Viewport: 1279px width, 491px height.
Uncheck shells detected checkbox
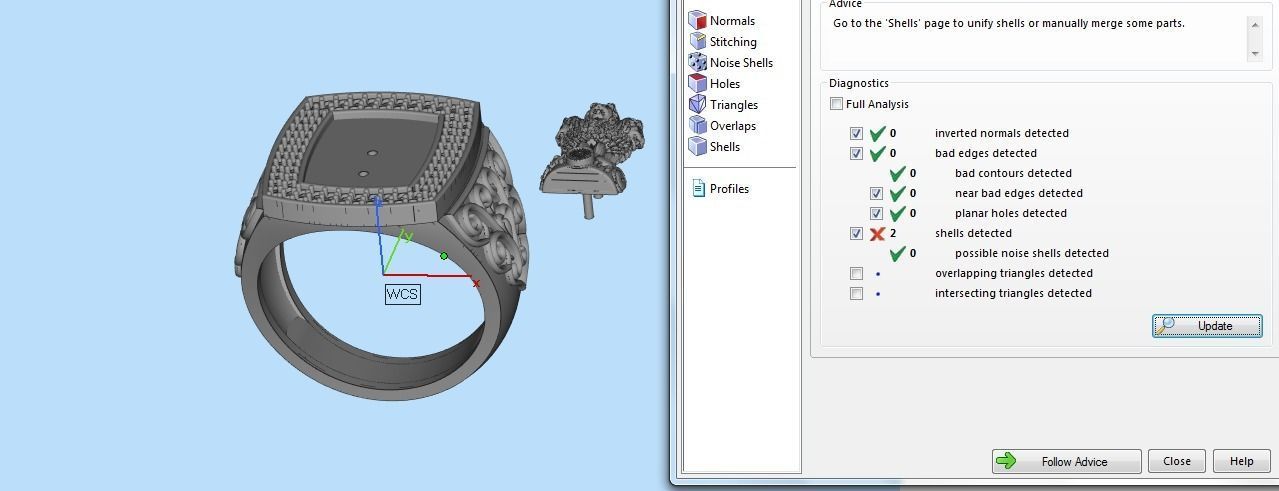pos(856,233)
